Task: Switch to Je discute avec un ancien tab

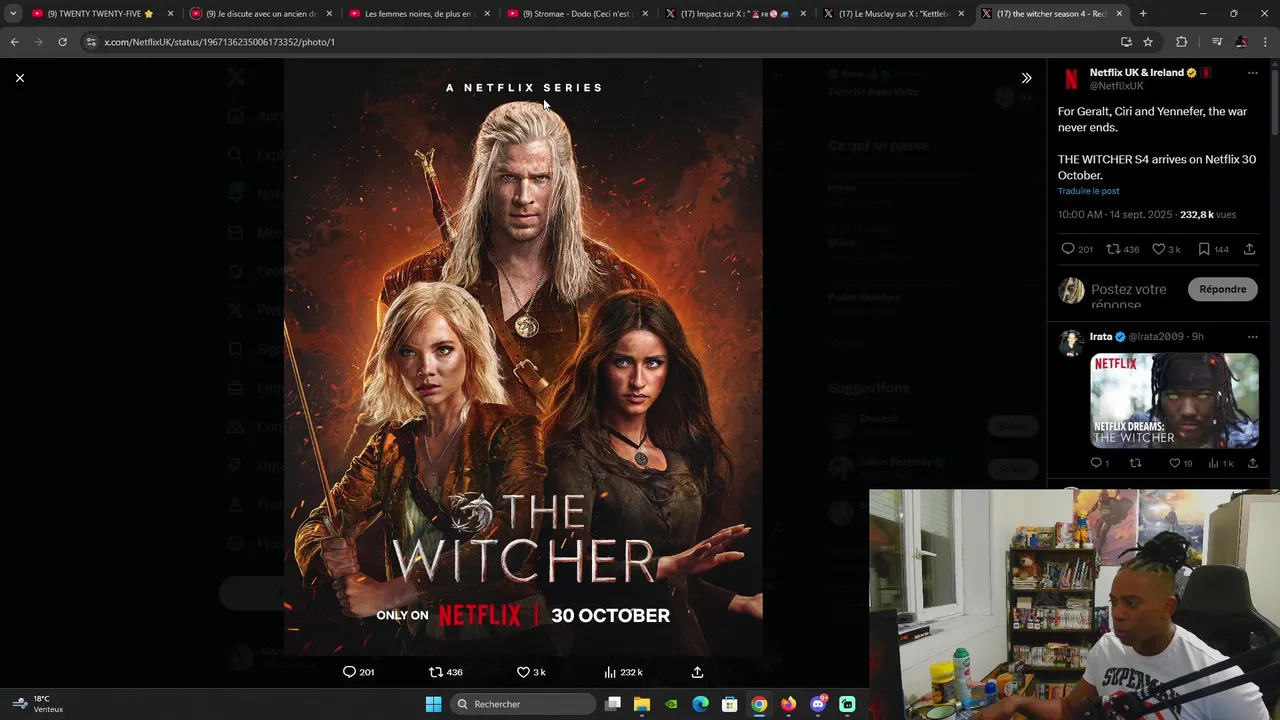Action: point(260,14)
